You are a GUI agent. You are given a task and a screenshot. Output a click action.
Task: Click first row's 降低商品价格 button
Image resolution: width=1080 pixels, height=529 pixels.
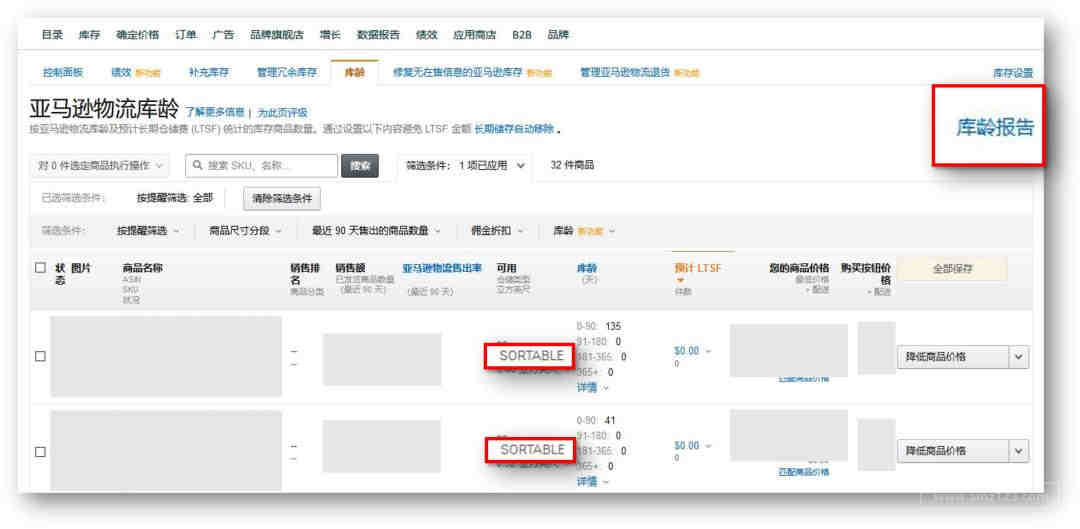coord(953,357)
